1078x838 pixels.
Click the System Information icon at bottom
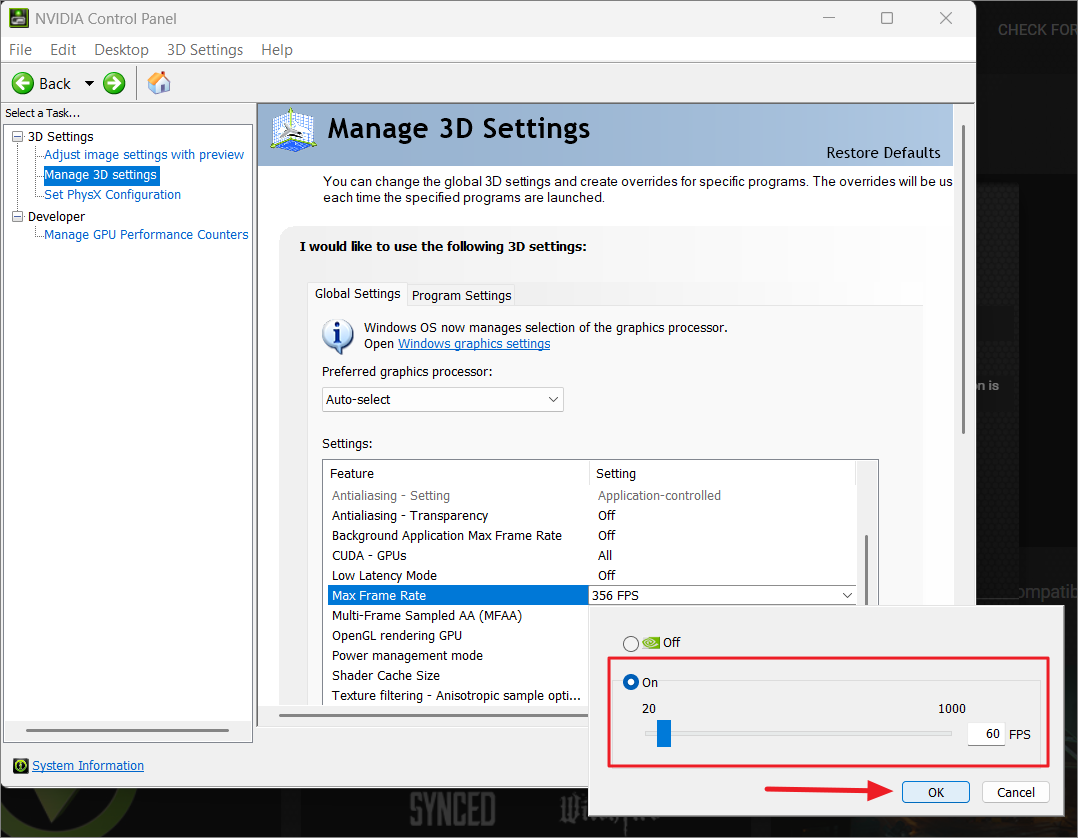22,765
